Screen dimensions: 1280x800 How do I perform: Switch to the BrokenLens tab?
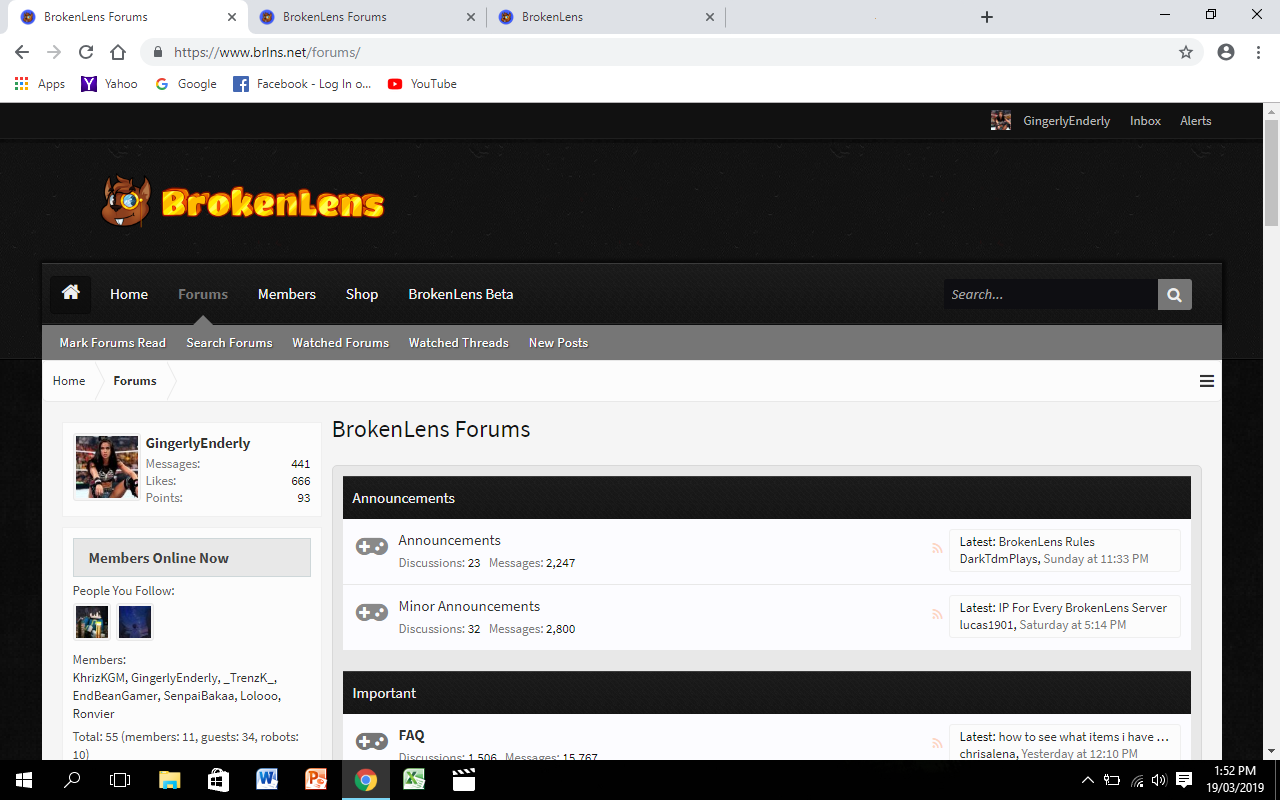pyautogui.click(x=606, y=17)
